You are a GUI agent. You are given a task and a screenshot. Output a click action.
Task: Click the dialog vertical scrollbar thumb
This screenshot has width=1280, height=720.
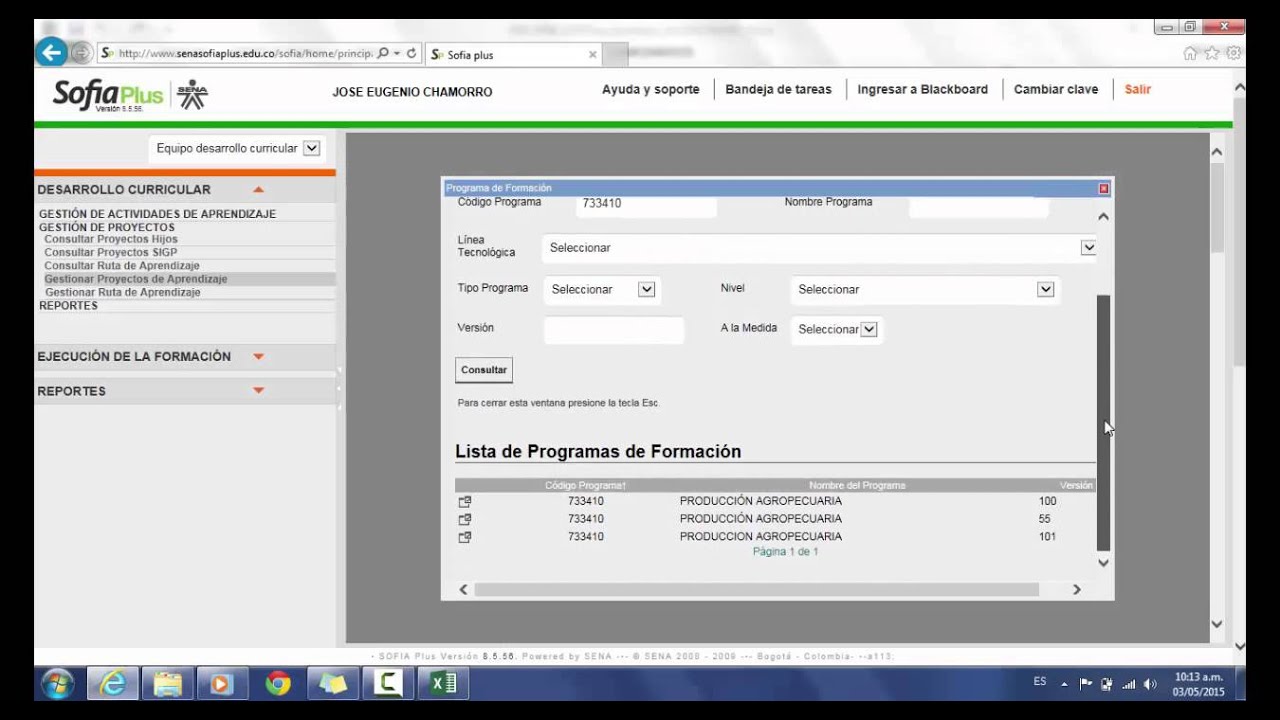(x=1103, y=422)
